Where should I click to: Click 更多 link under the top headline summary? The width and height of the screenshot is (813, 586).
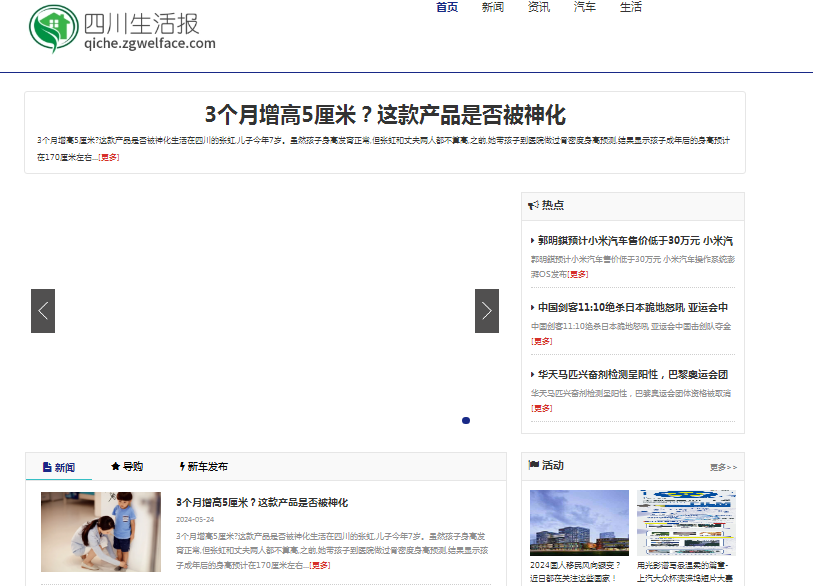pyautogui.click(x=109, y=157)
